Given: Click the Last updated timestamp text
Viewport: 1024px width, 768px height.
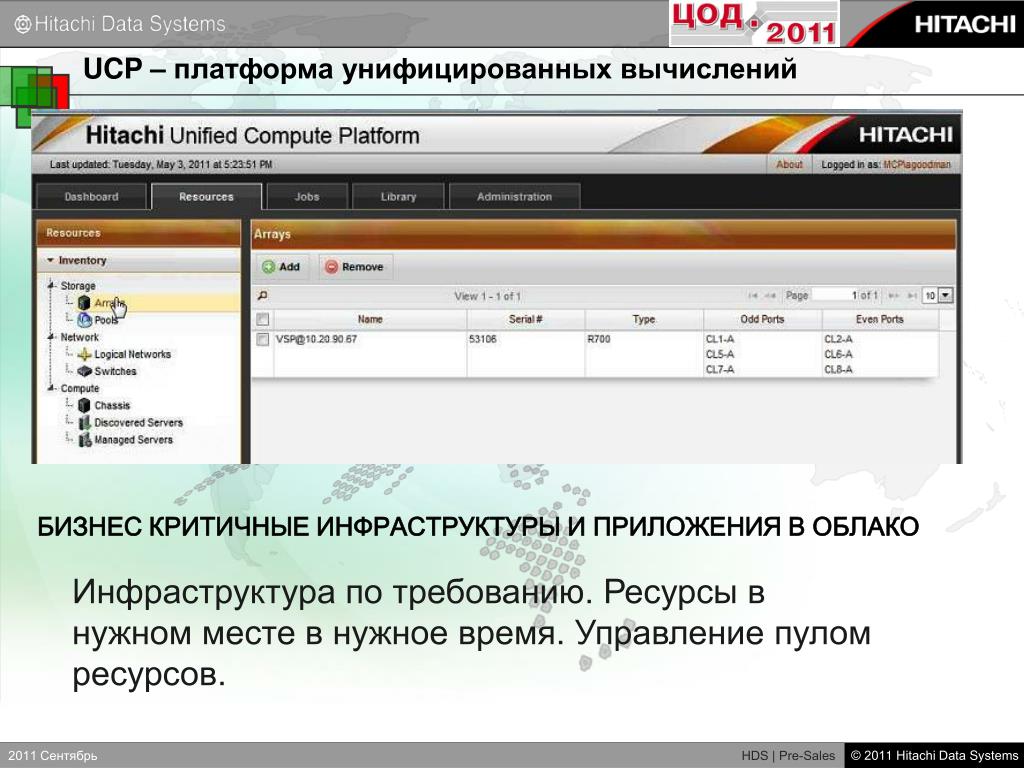Looking at the screenshot, I should 161,165.
